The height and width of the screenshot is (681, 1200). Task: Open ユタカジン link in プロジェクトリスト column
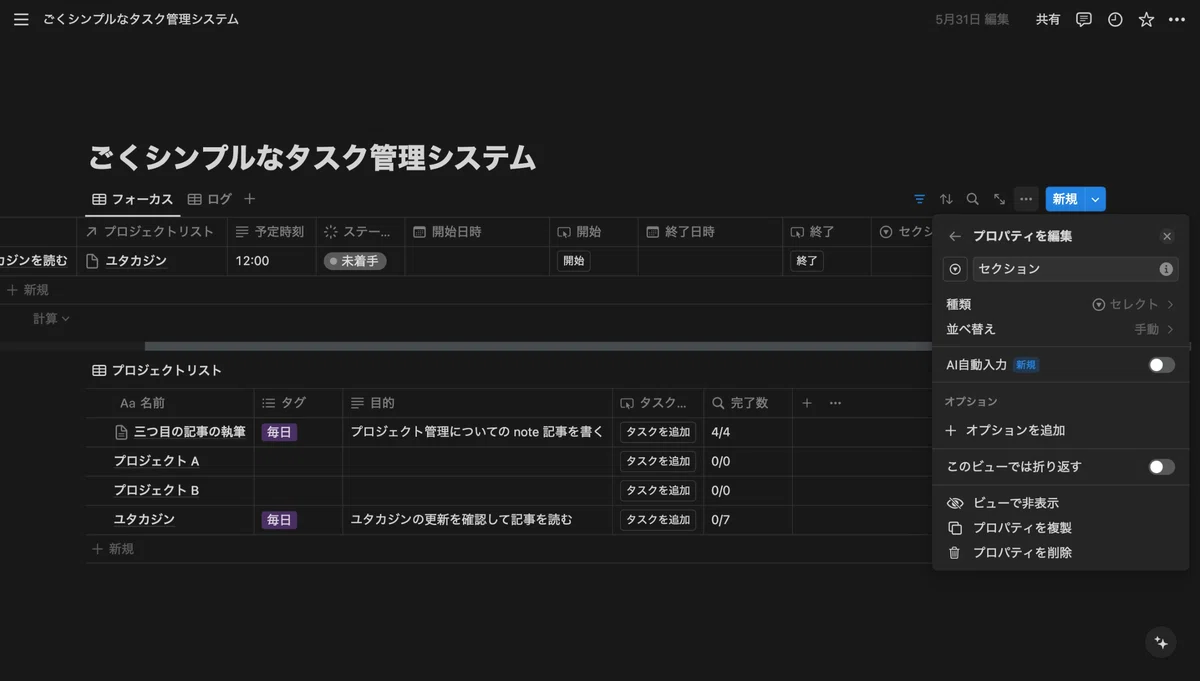136,261
